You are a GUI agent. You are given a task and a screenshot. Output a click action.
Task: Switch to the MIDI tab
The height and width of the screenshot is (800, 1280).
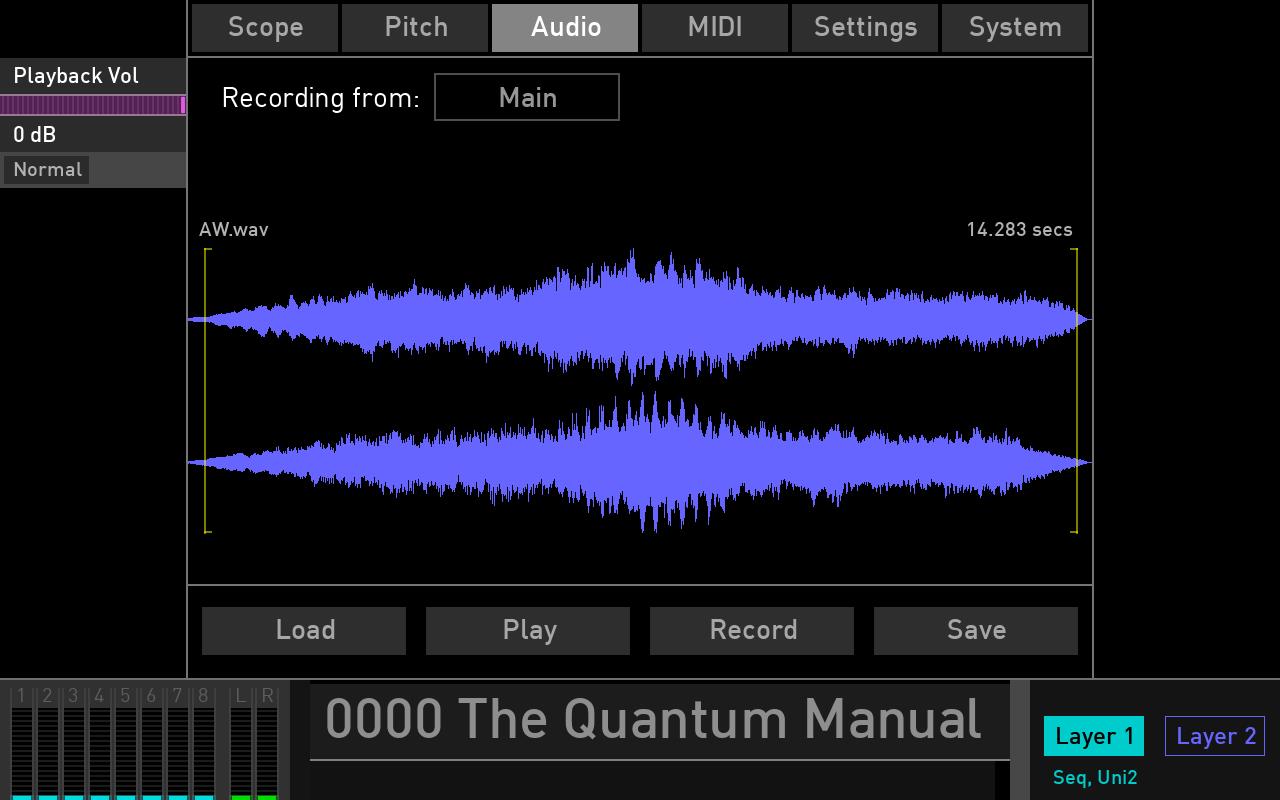[715, 27]
